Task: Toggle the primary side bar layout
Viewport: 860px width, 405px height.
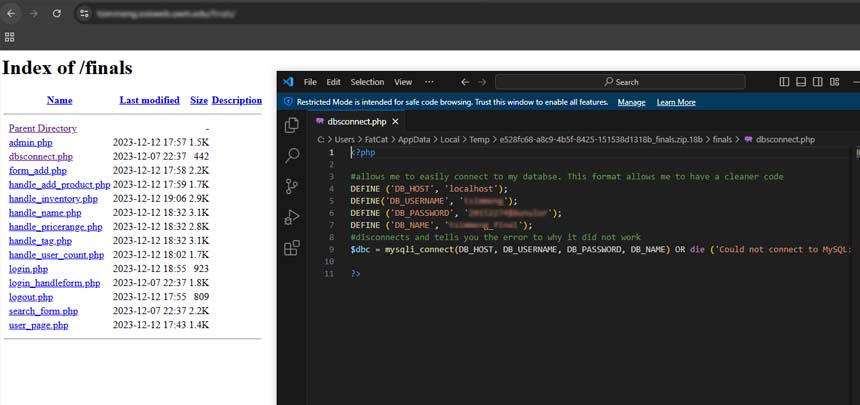Action: tap(784, 82)
